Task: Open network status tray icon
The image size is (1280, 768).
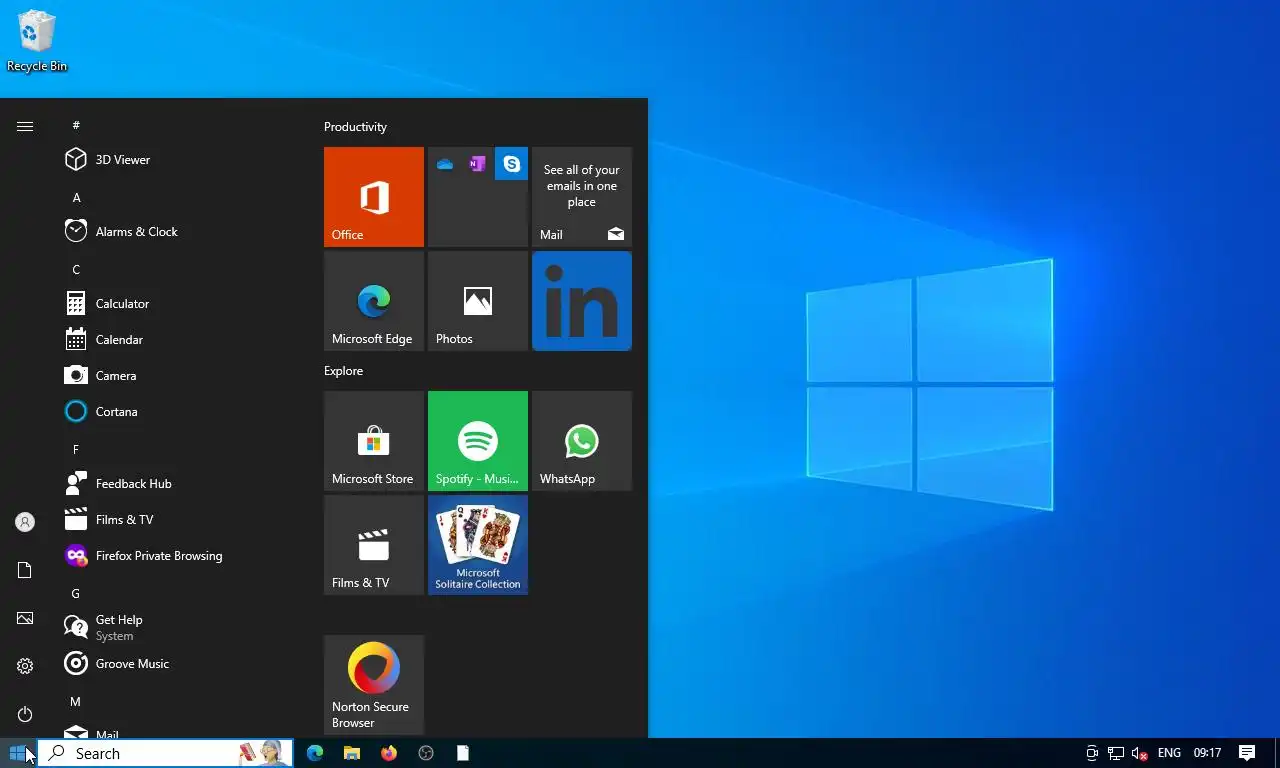Action: (1116, 753)
